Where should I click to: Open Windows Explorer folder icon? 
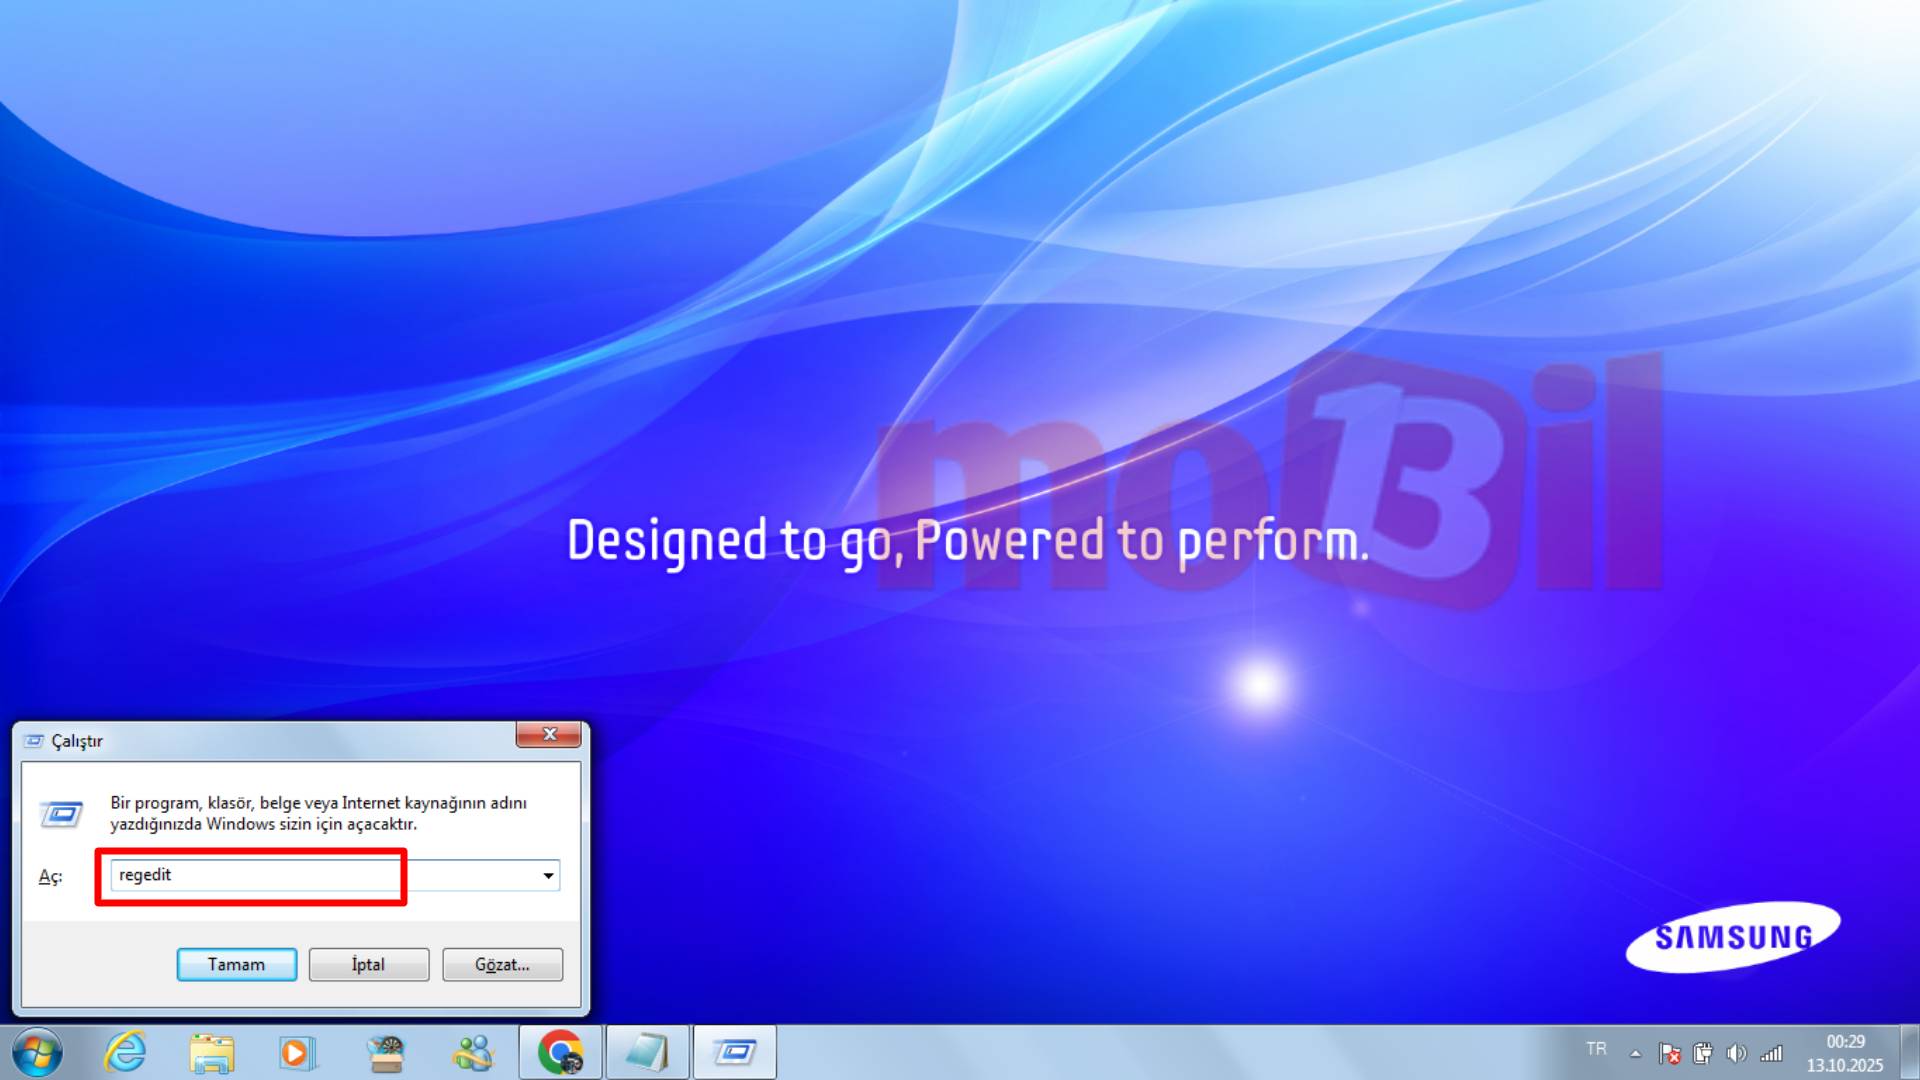point(211,1052)
